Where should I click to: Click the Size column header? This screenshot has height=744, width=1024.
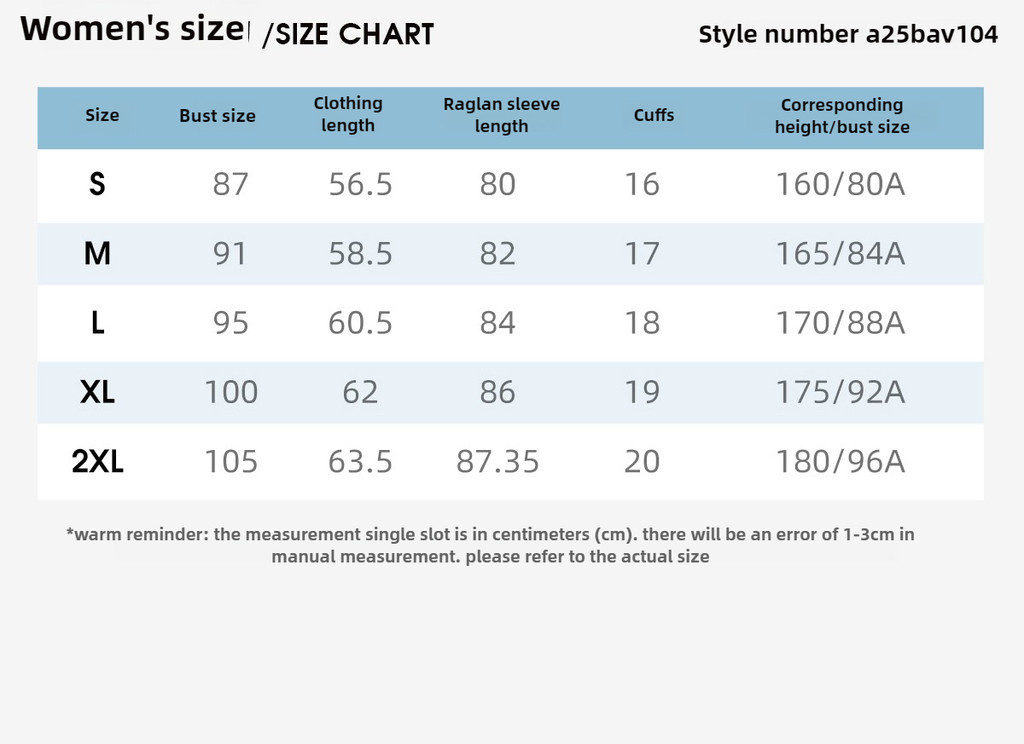[x=102, y=116]
